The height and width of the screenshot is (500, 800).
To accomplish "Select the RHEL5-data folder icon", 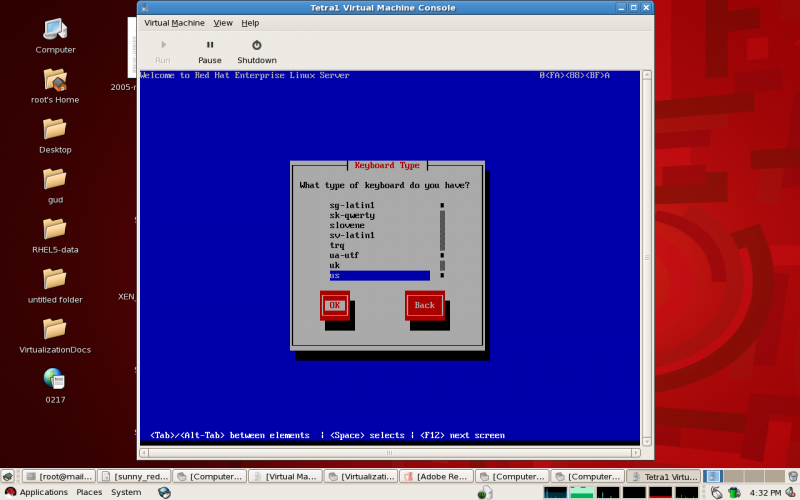I will click(55, 236).
